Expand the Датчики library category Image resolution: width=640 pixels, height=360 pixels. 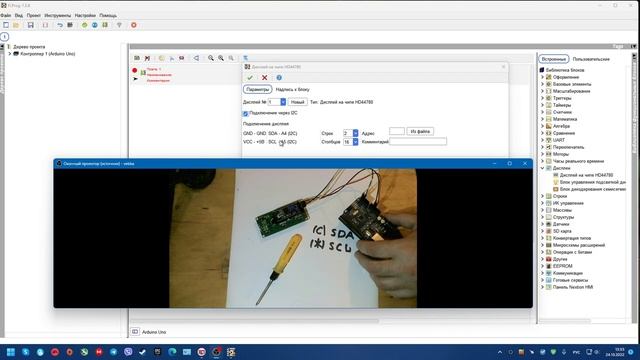coord(542,224)
